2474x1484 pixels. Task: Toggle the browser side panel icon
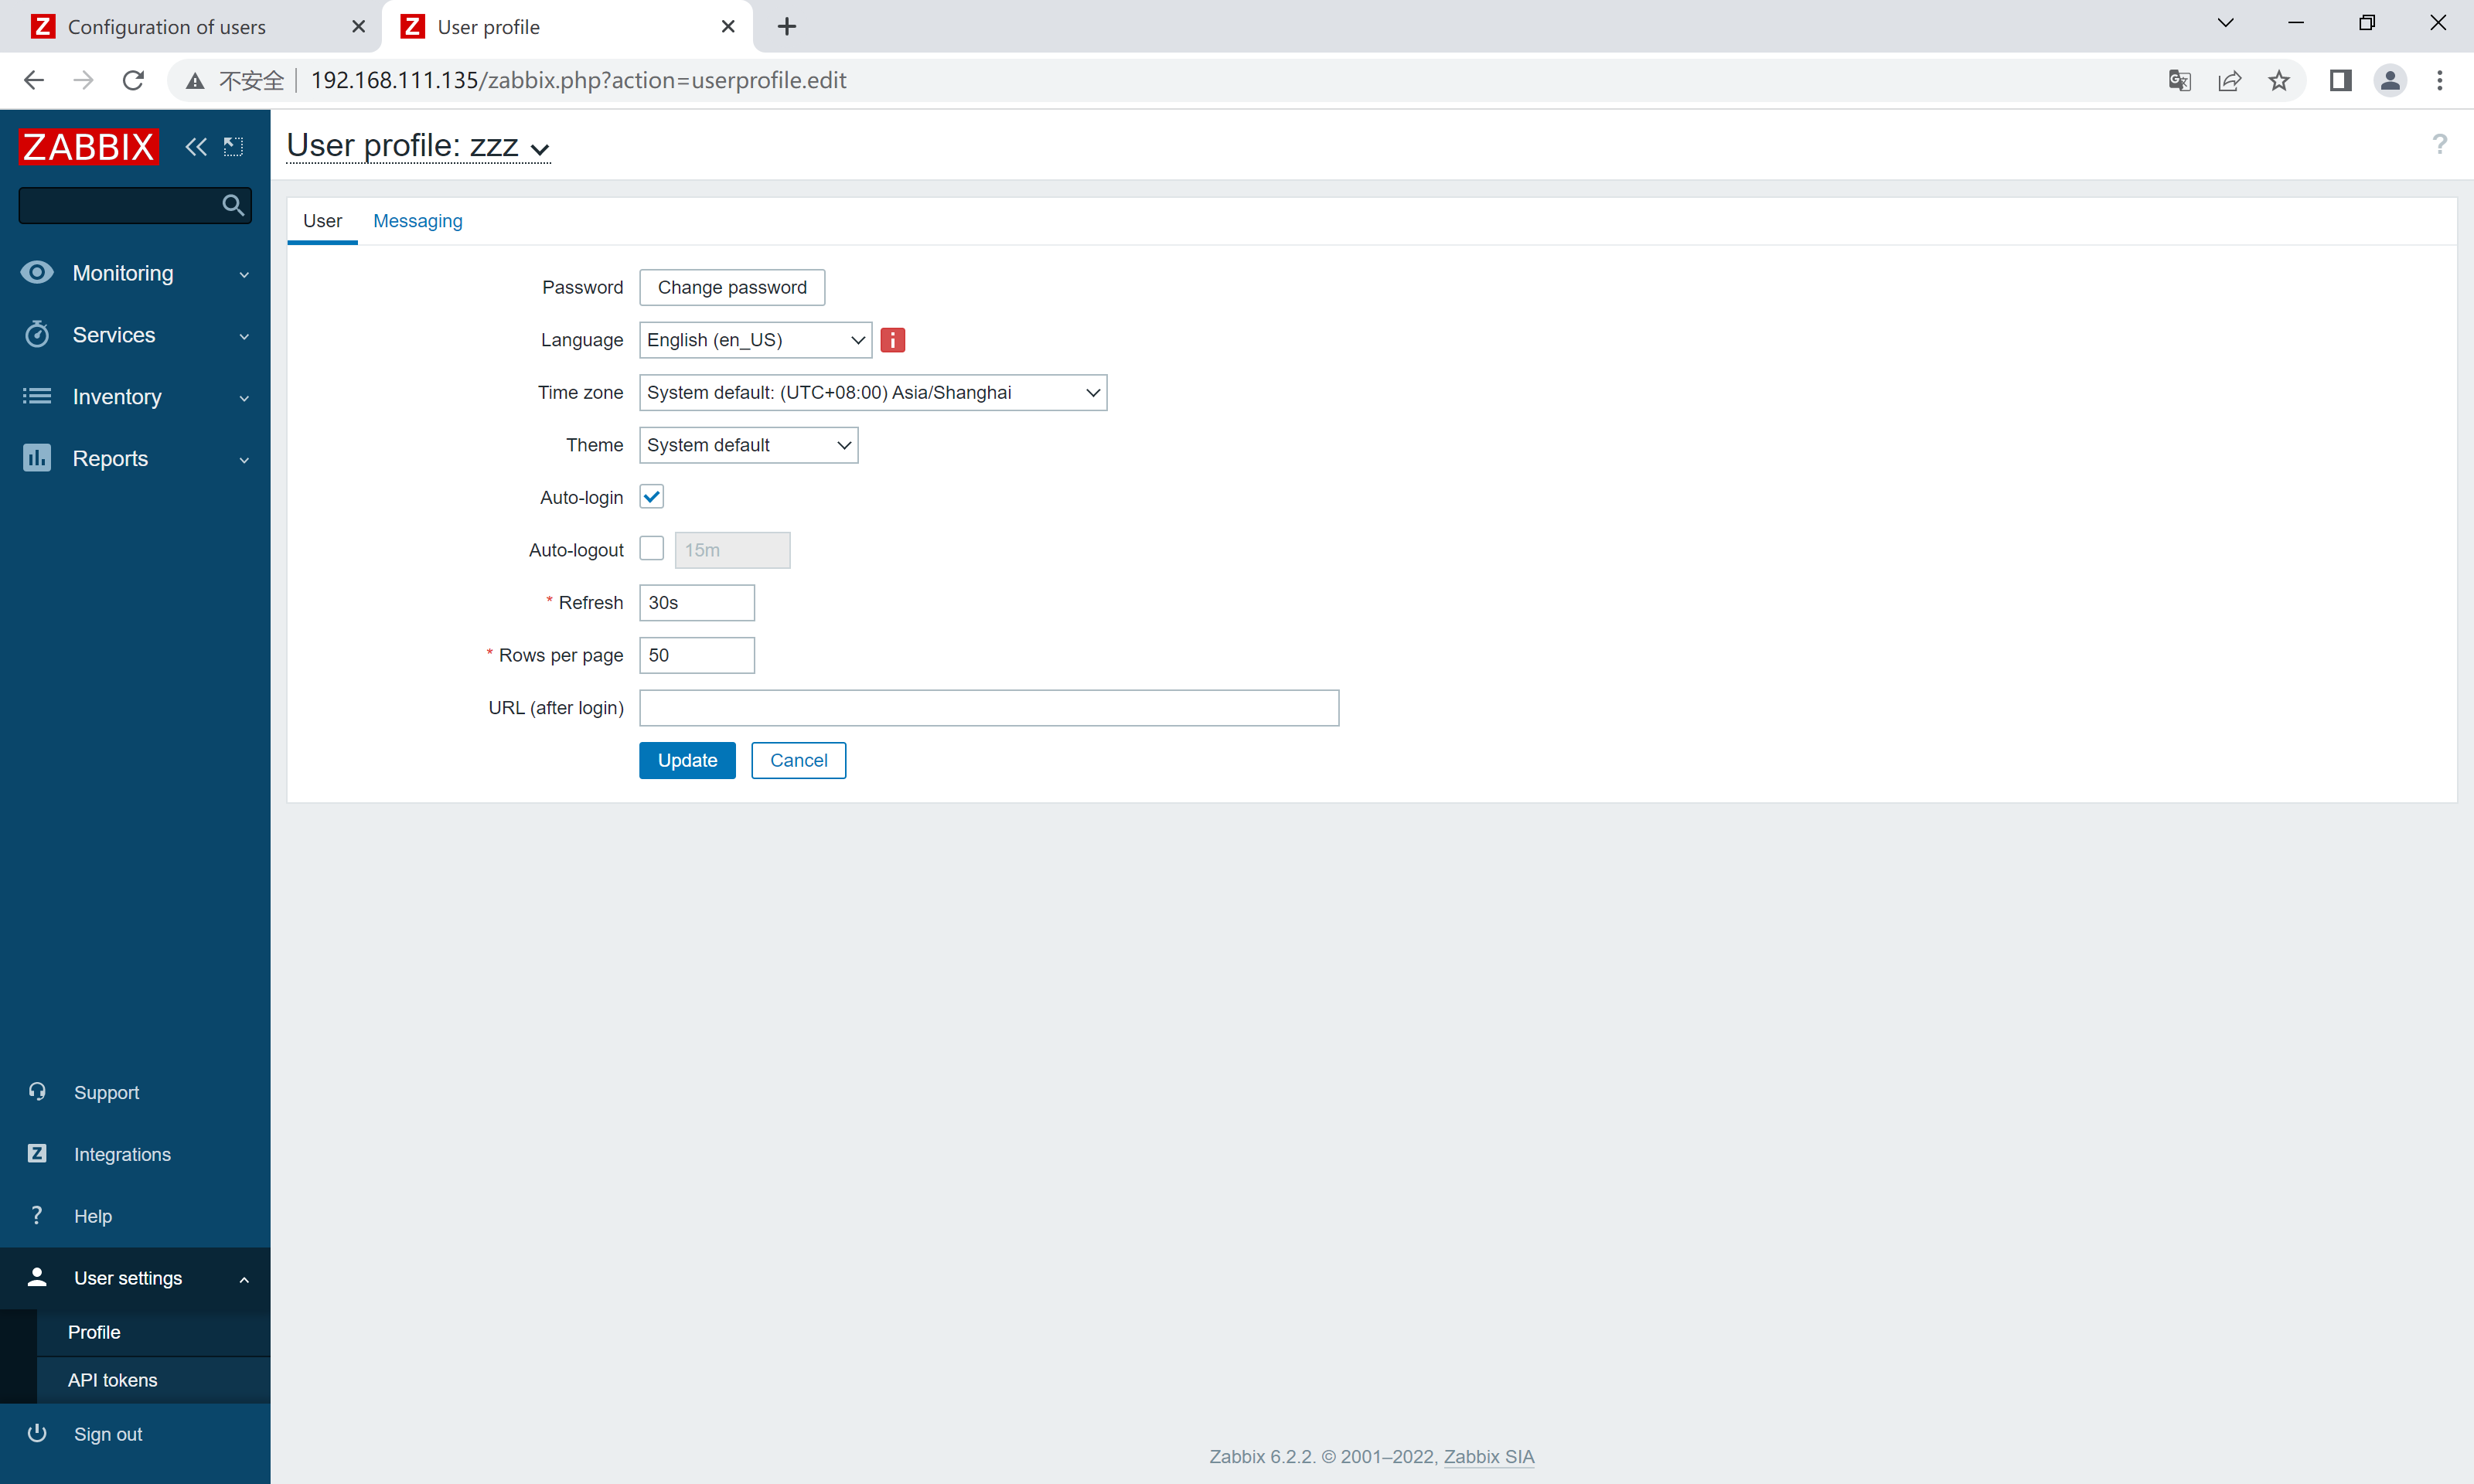(2340, 80)
